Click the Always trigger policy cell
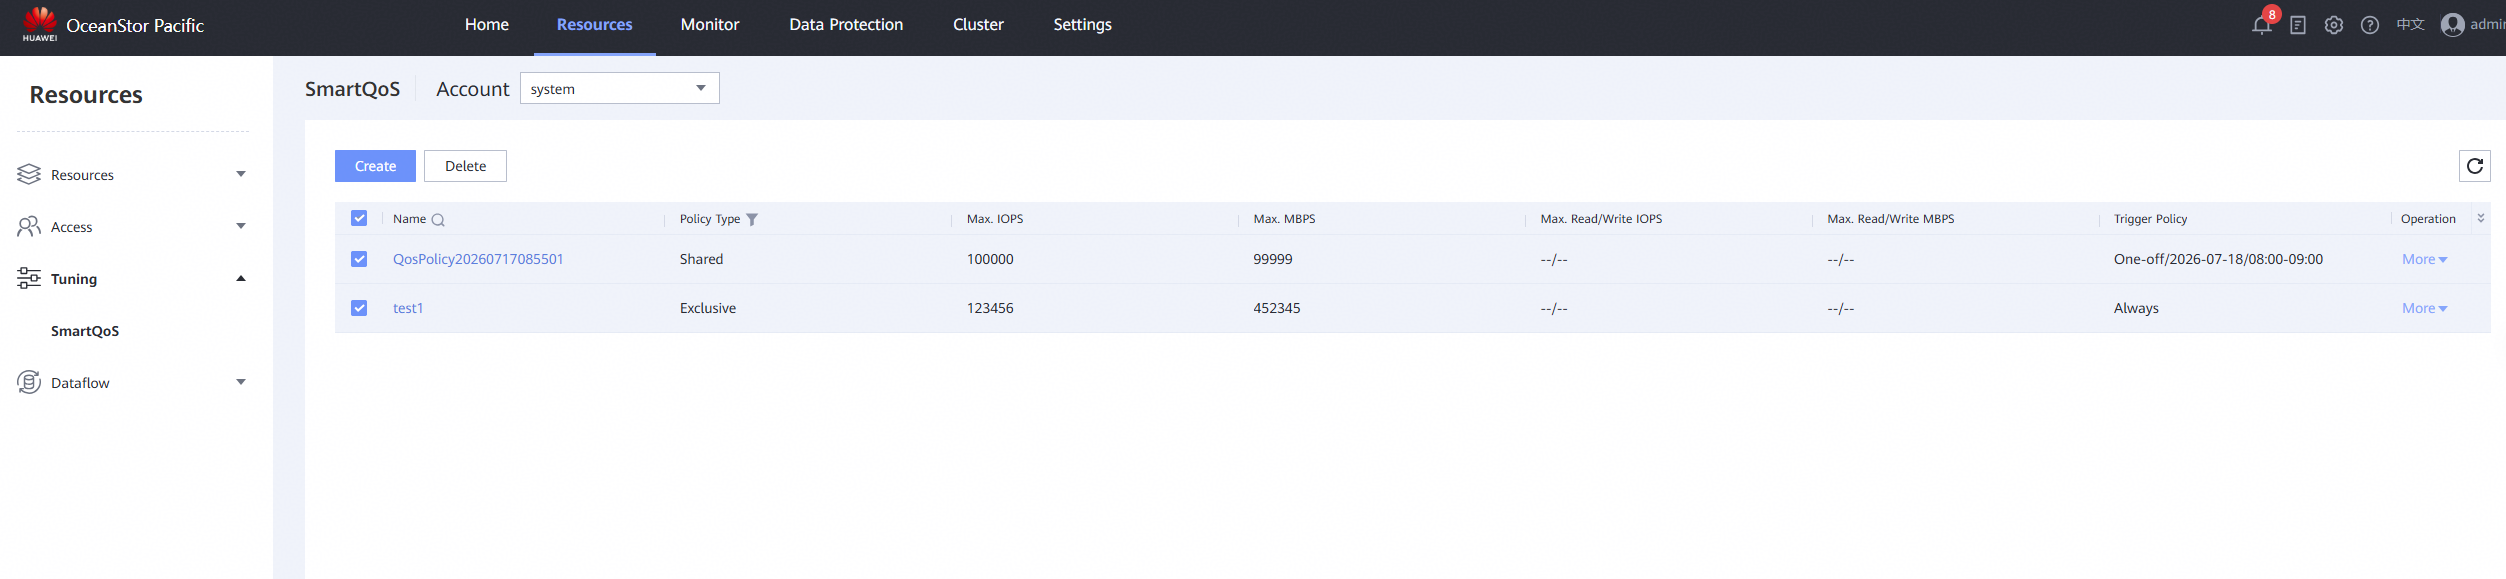 2136,308
